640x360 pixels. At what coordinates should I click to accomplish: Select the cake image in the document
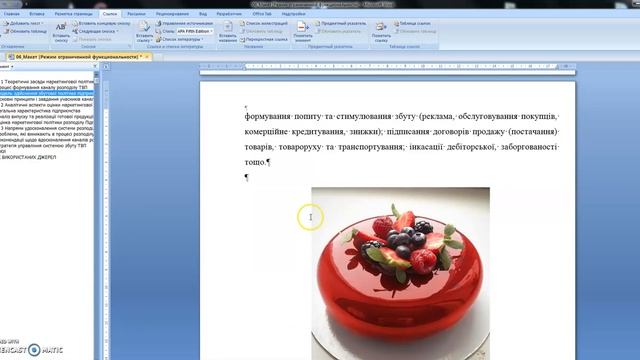pyautogui.click(x=400, y=273)
